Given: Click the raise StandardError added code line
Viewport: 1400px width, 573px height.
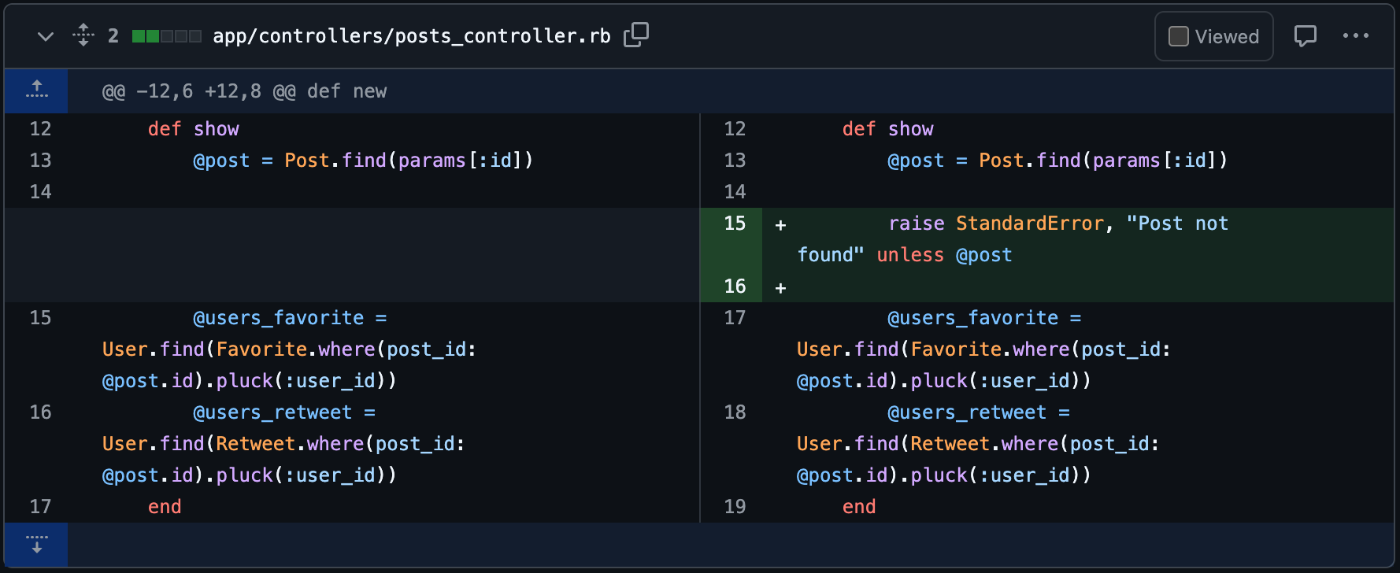Looking at the screenshot, I should click(x=1012, y=239).
